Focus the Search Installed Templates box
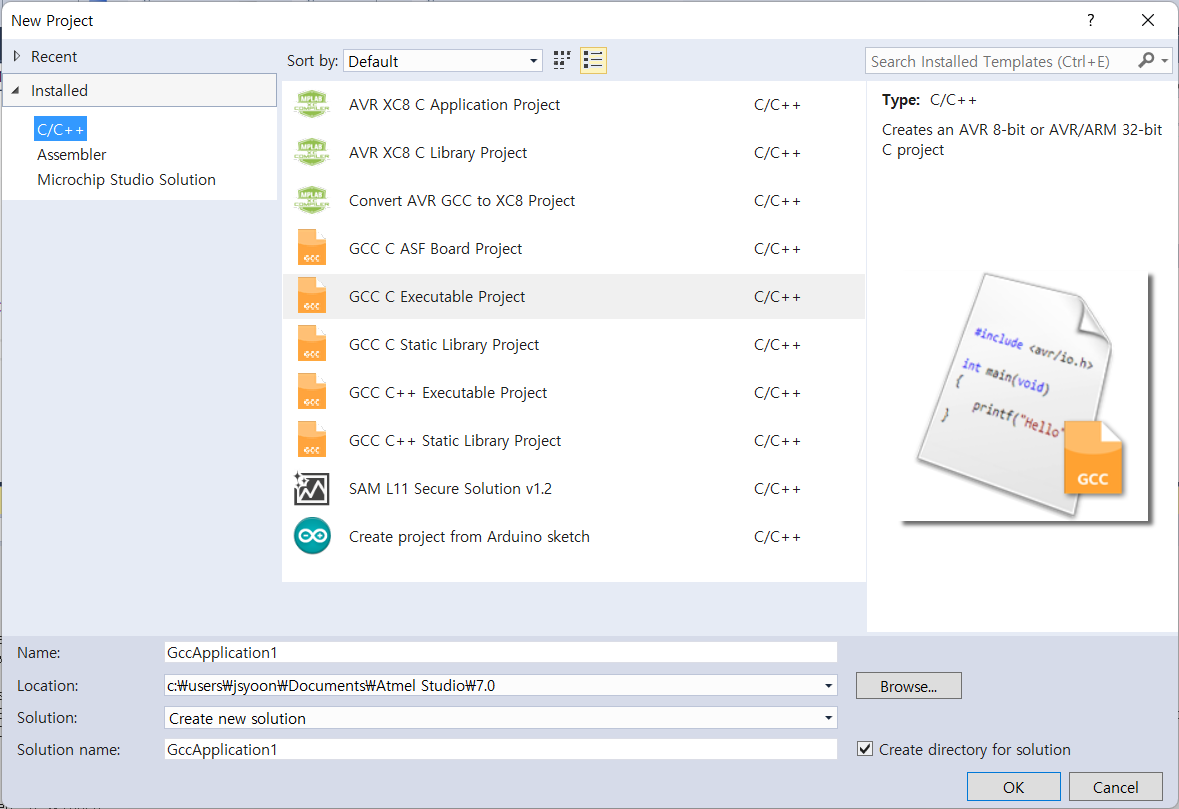This screenshot has height=809, width=1179. click(1002, 61)
